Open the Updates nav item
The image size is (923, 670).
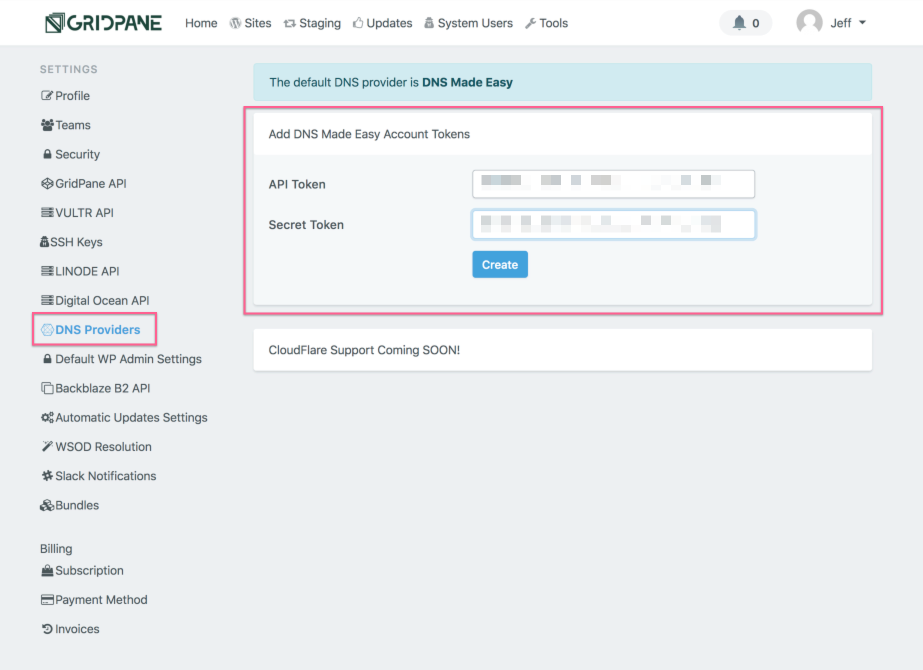pyautogui.click(x=389, y=23)
